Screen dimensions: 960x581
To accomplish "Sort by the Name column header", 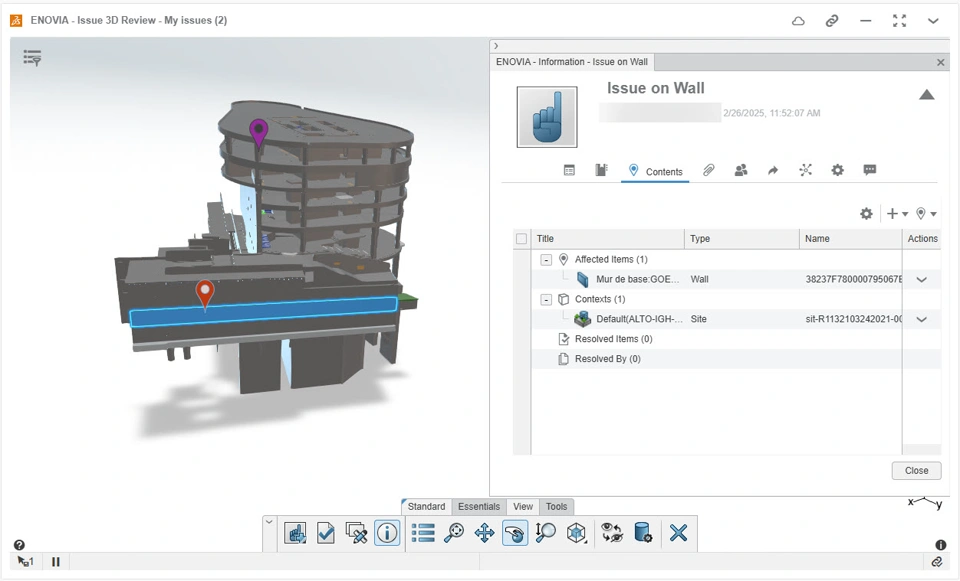I will [850, 239].
